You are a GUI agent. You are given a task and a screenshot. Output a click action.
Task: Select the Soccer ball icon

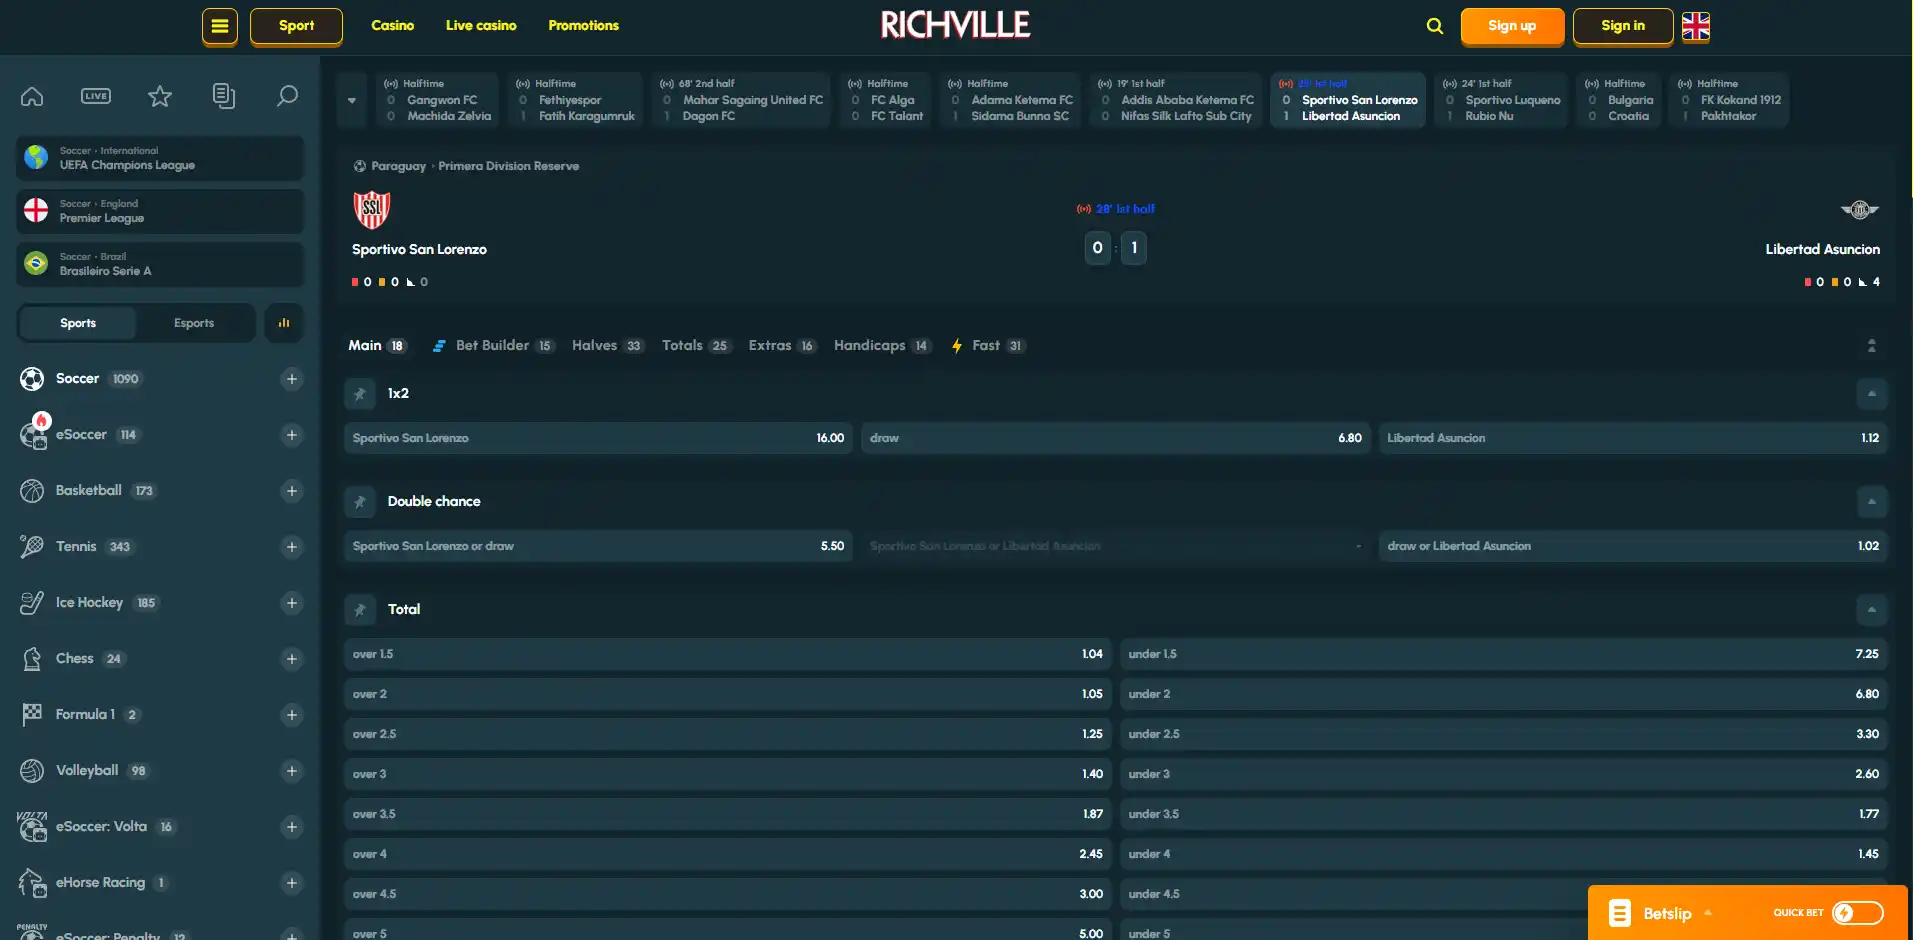click(x=32, y=379)
